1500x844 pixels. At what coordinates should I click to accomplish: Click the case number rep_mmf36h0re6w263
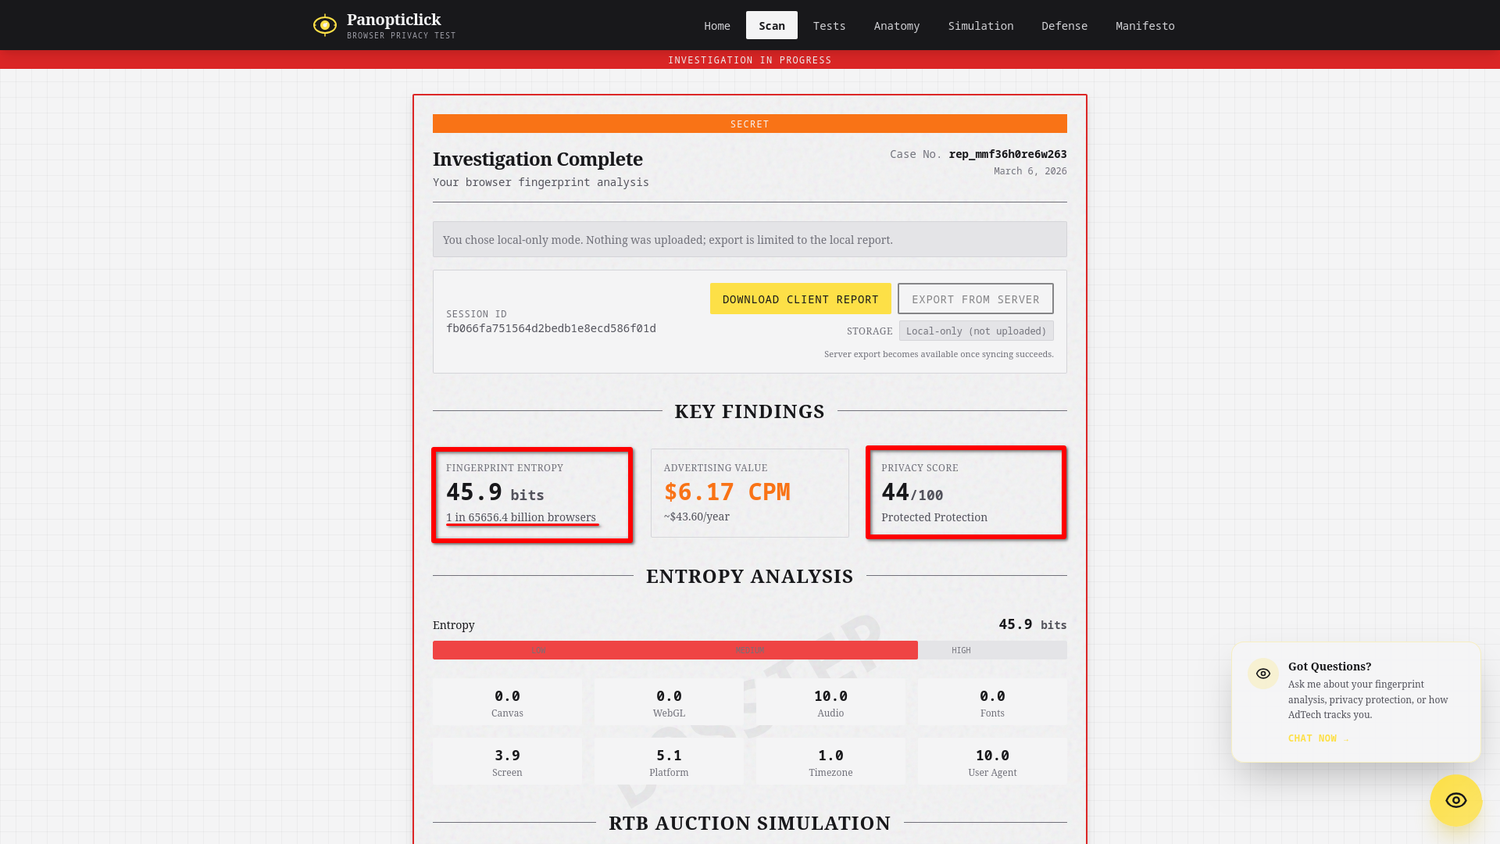[1007, 154]
